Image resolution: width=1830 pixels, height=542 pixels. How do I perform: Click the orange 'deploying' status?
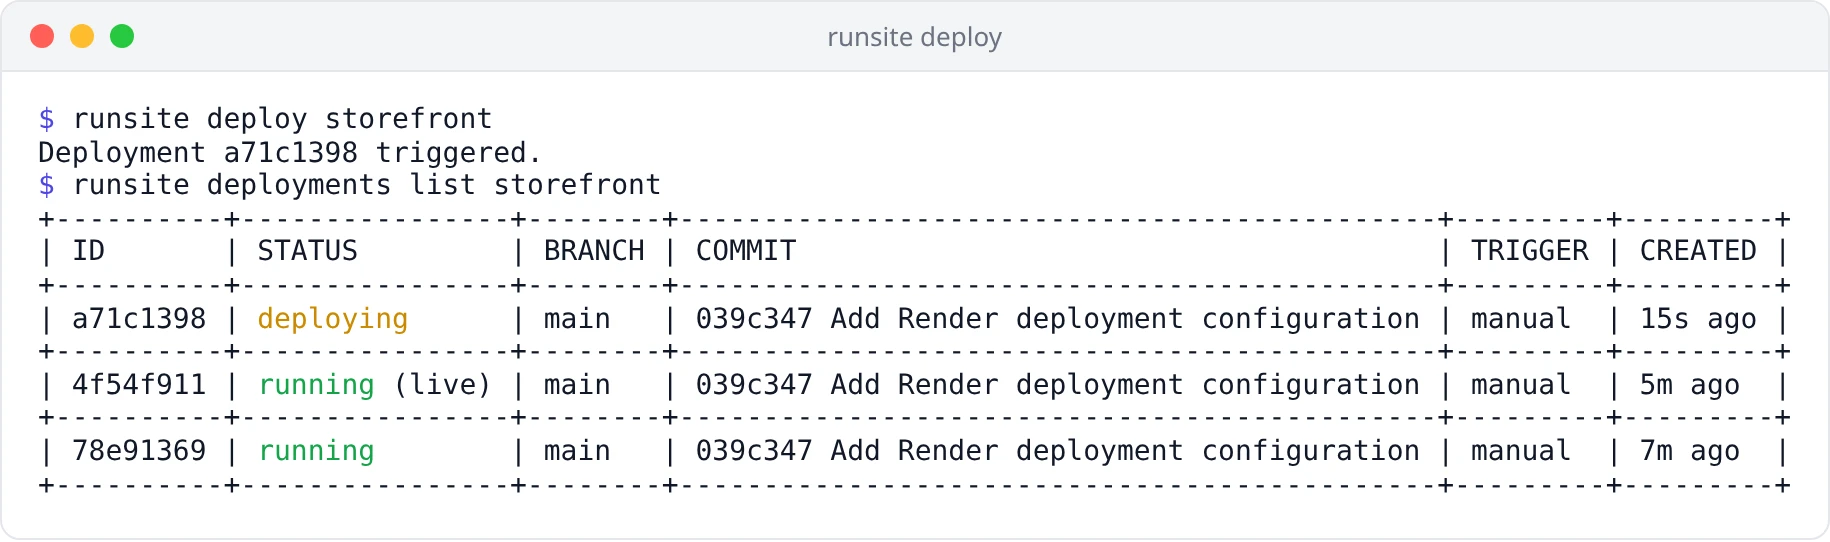coord(333,319)
